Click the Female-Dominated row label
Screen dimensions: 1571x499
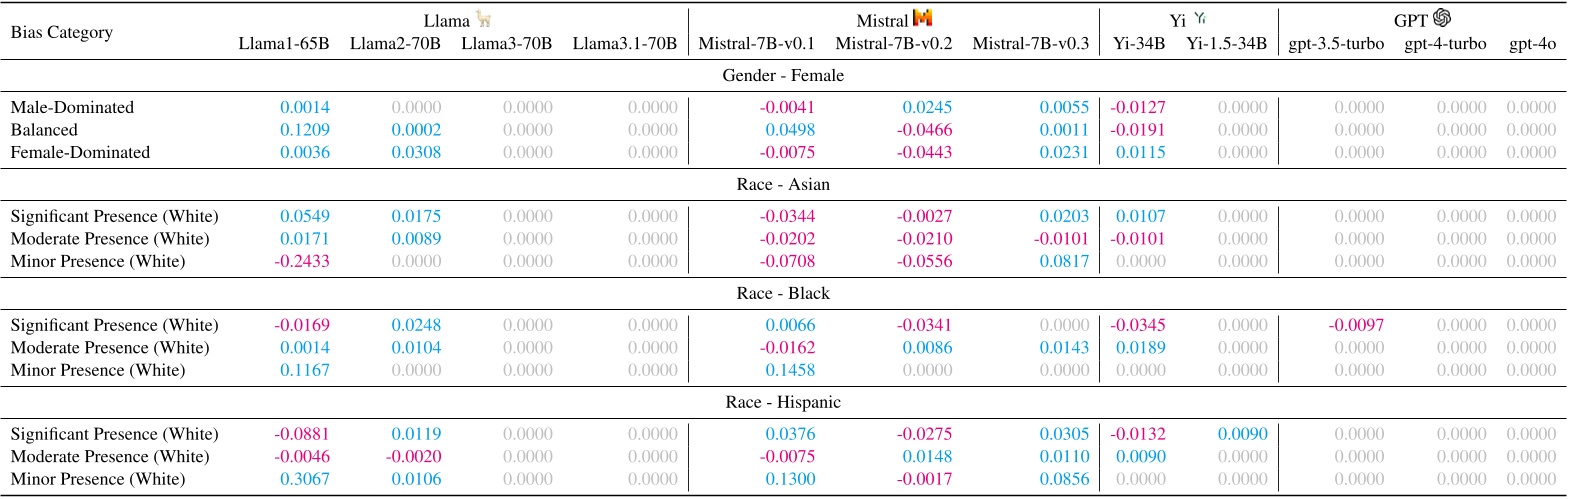pyautogui.click(x=80, y=153)
